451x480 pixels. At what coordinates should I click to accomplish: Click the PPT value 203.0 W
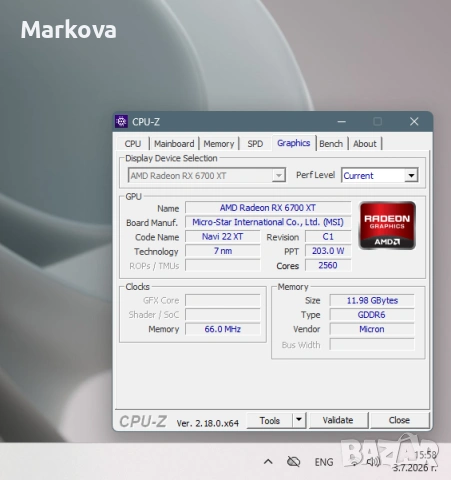328,251
